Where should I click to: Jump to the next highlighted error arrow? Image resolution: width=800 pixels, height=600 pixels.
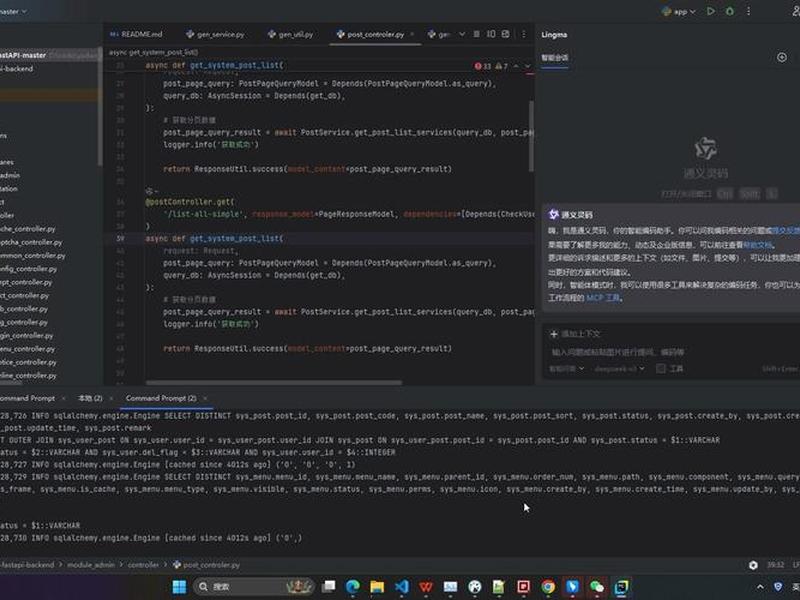coord(528,66)
